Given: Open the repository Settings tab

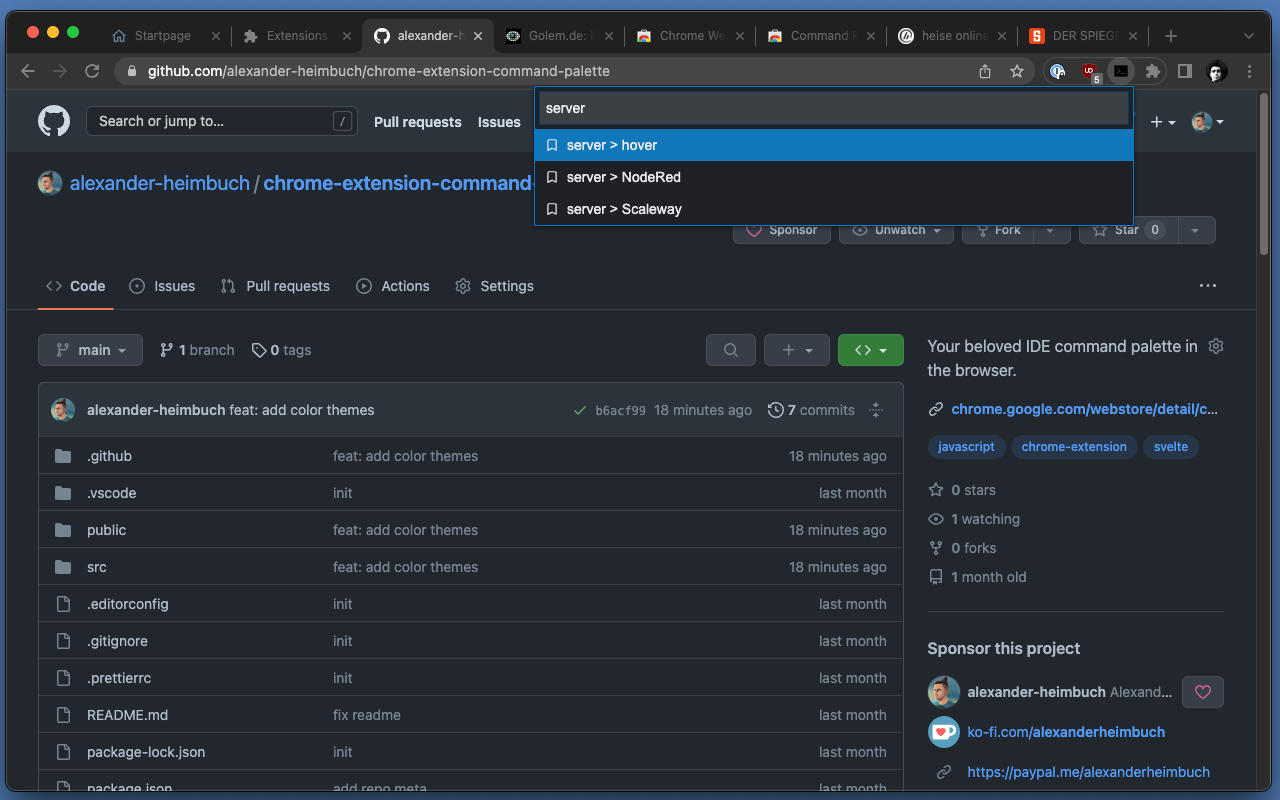Looking at the screenshot, I should tap(494, 286).
